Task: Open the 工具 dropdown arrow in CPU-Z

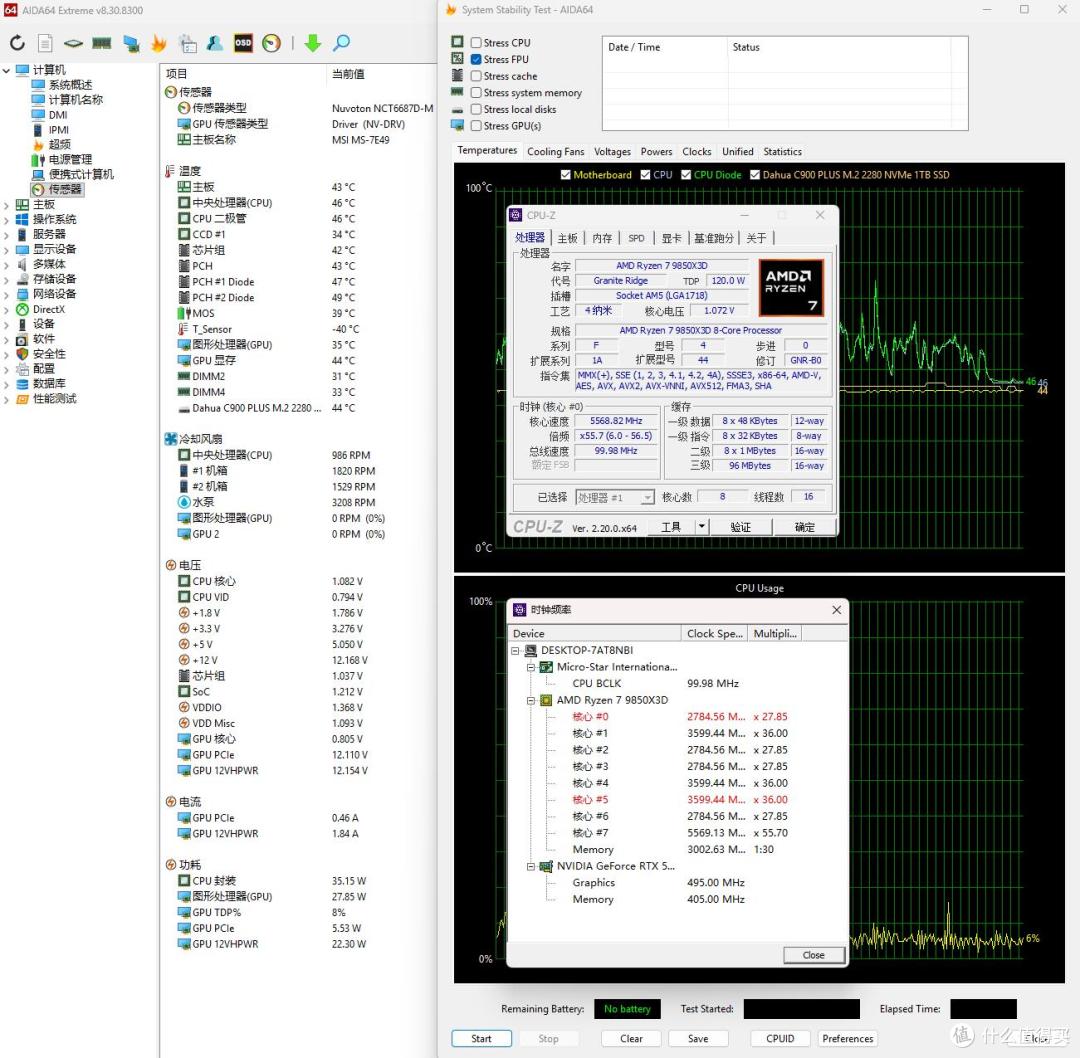Action: pyautogui.click(x=701, y=527)
